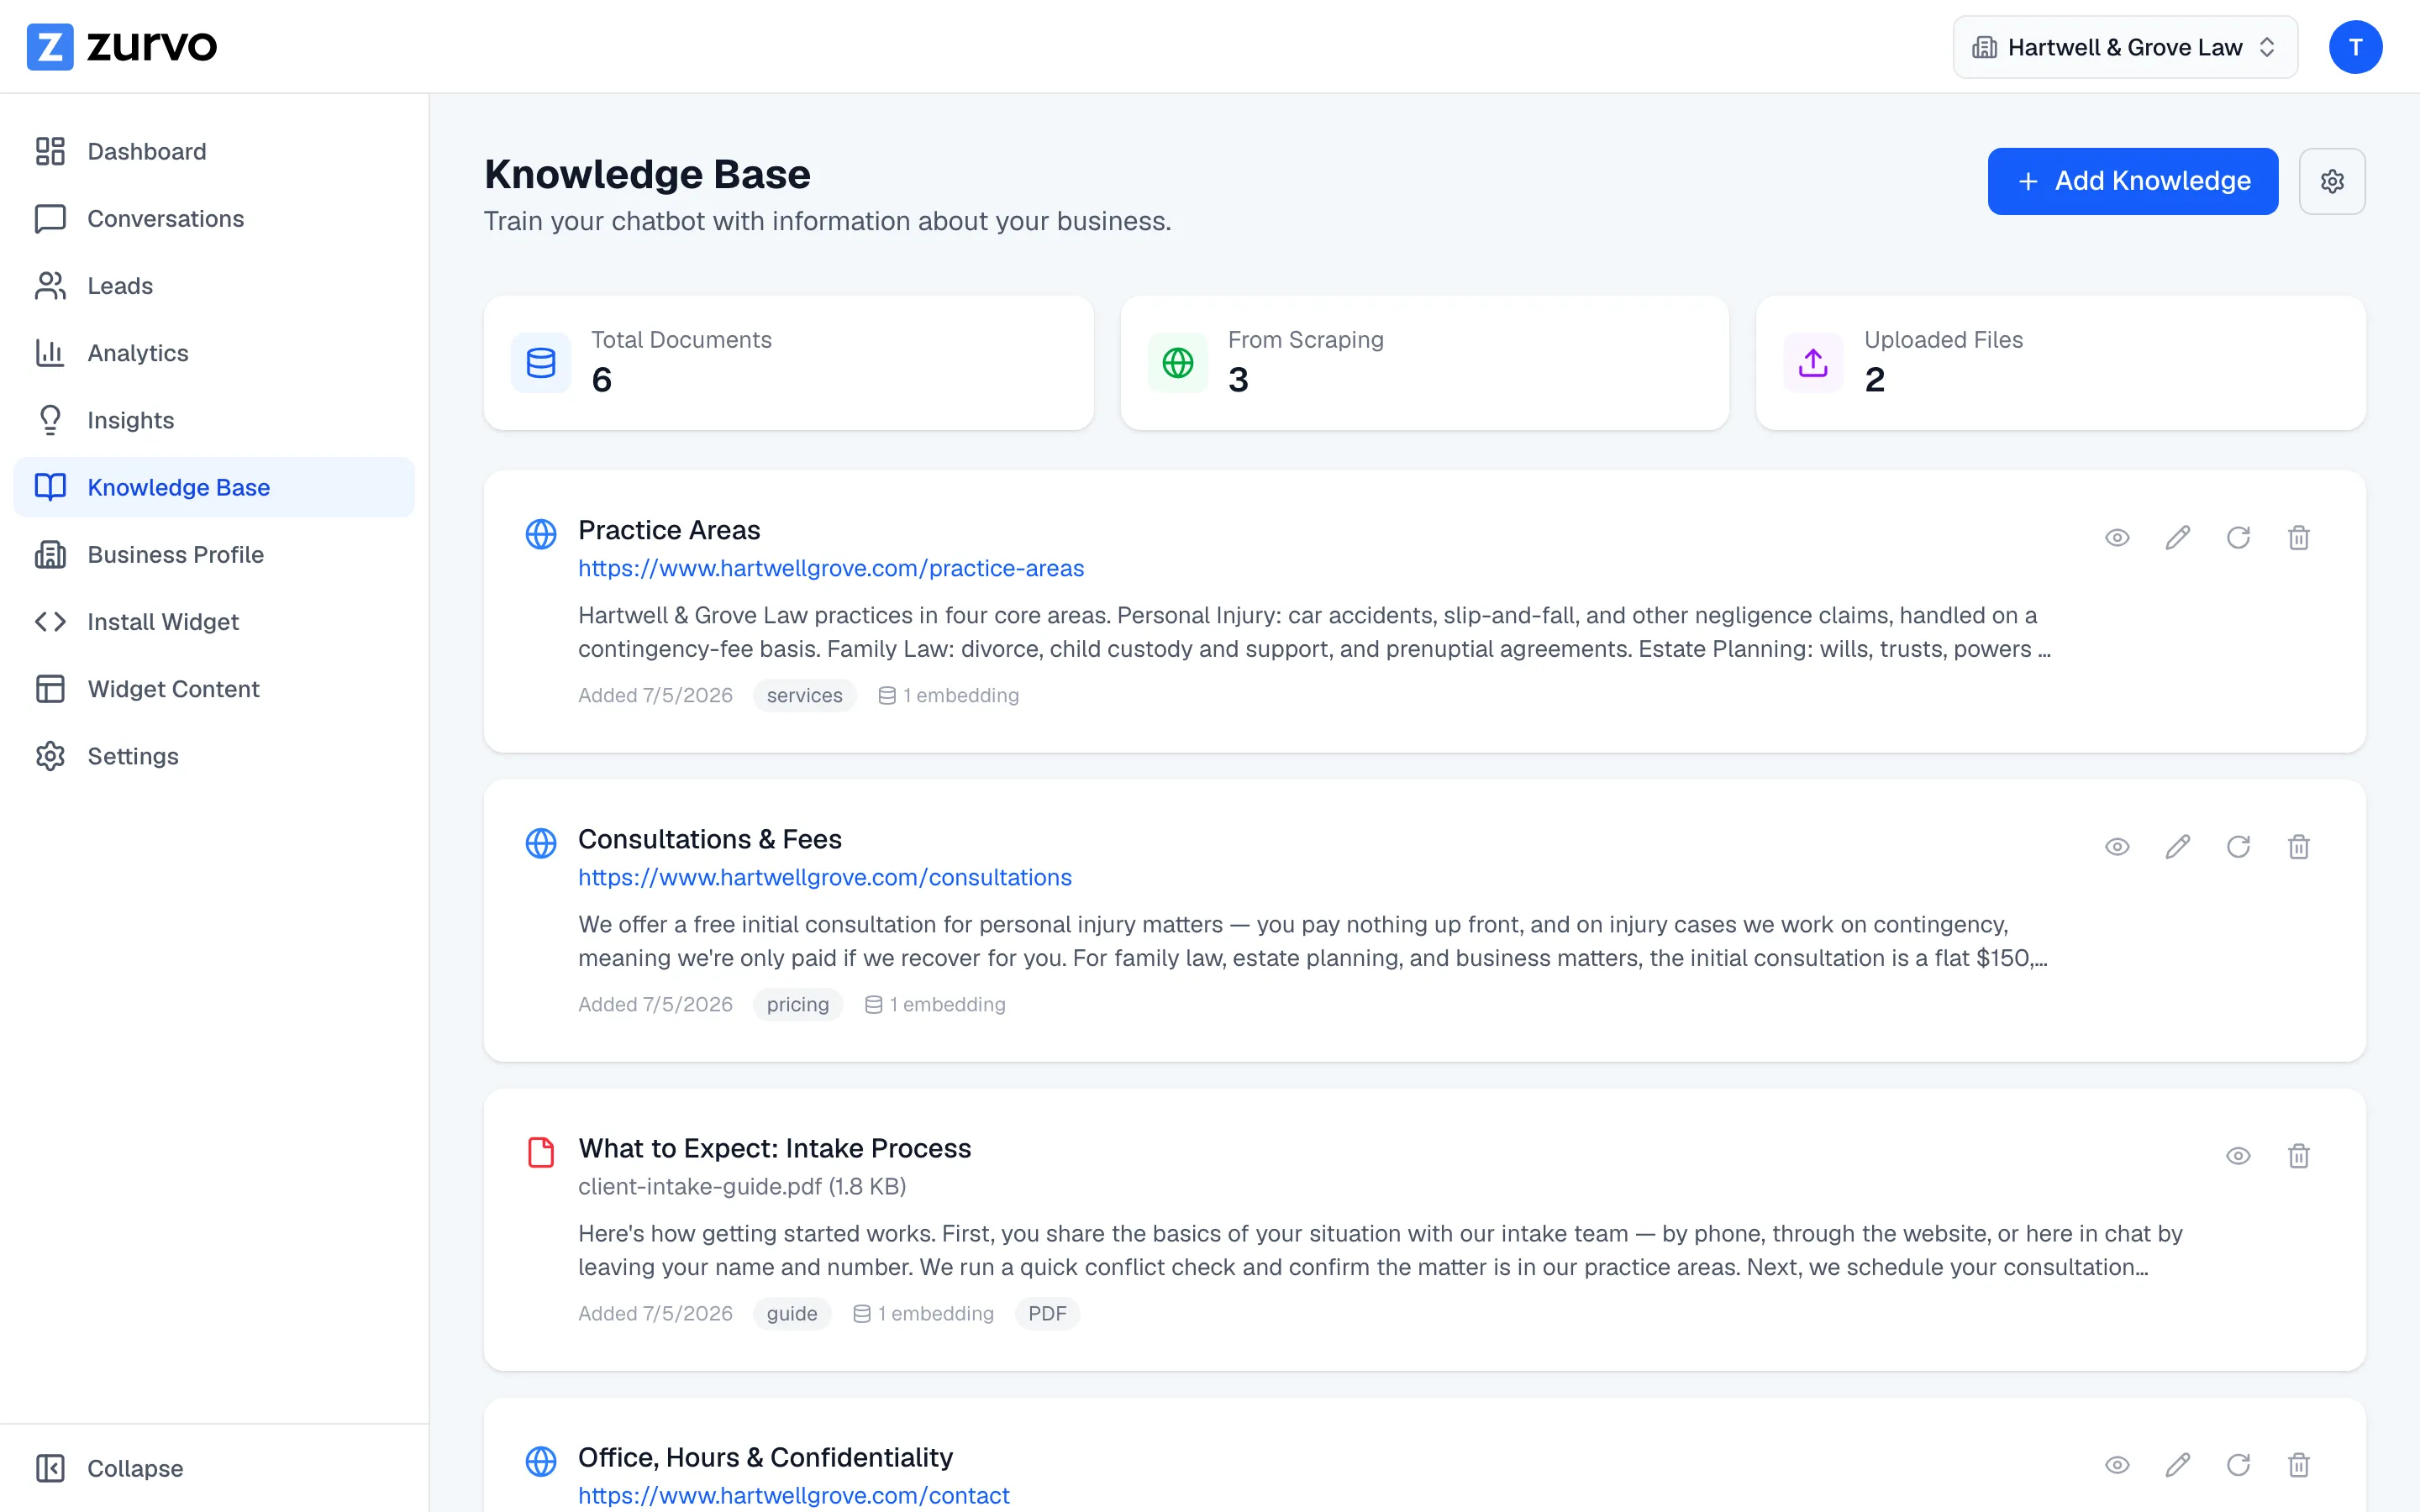2420x1512 pixels.
Task: Refresh the Practice Areas scrape
Action: pyautogui.click(x=2238, y=538)
